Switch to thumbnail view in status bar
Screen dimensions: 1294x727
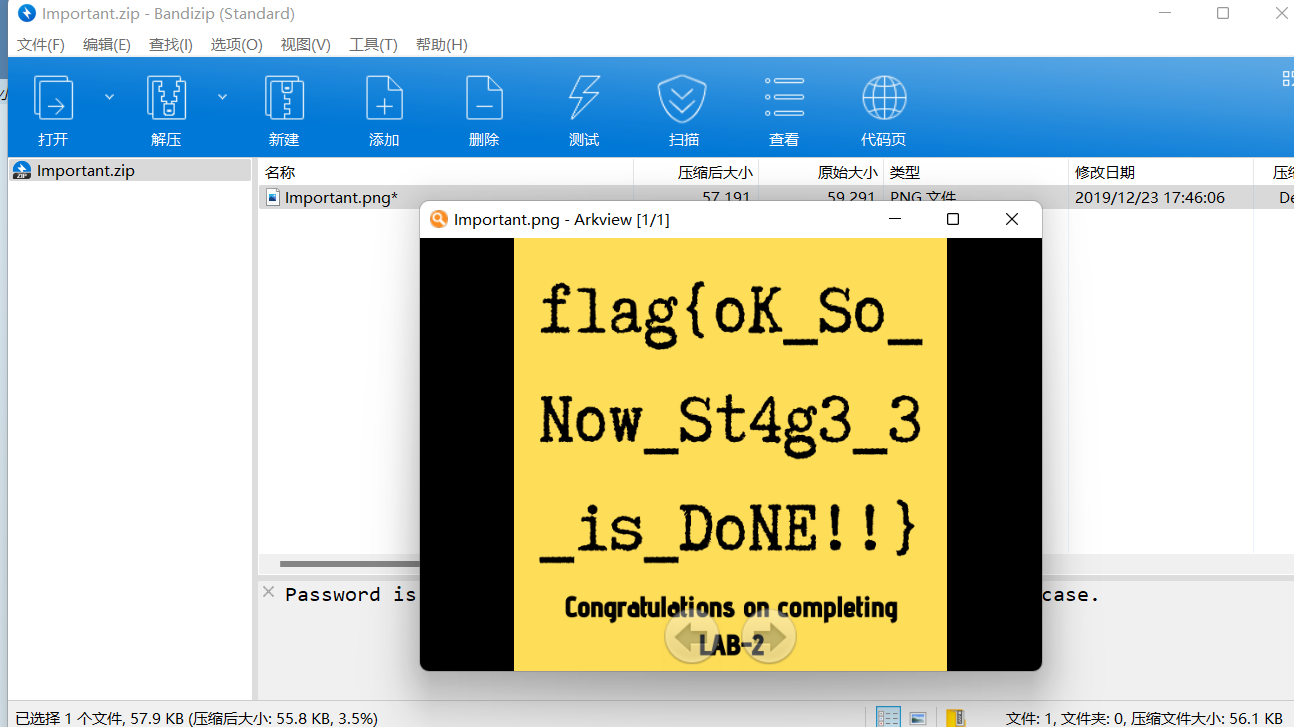pyautogui.click(x=917, y=717)
